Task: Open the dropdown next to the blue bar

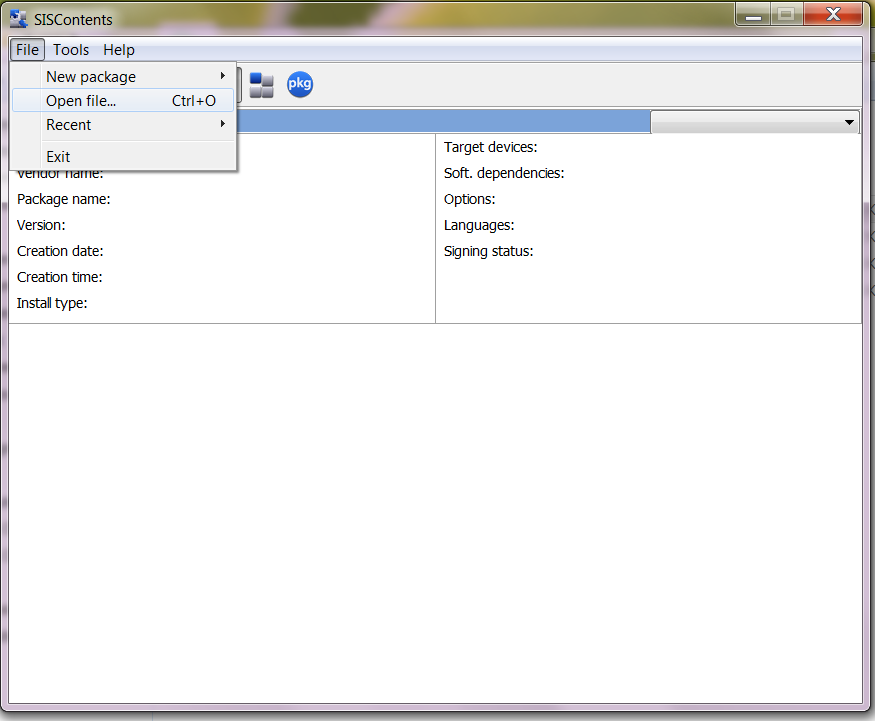Action: pos(754,122)
